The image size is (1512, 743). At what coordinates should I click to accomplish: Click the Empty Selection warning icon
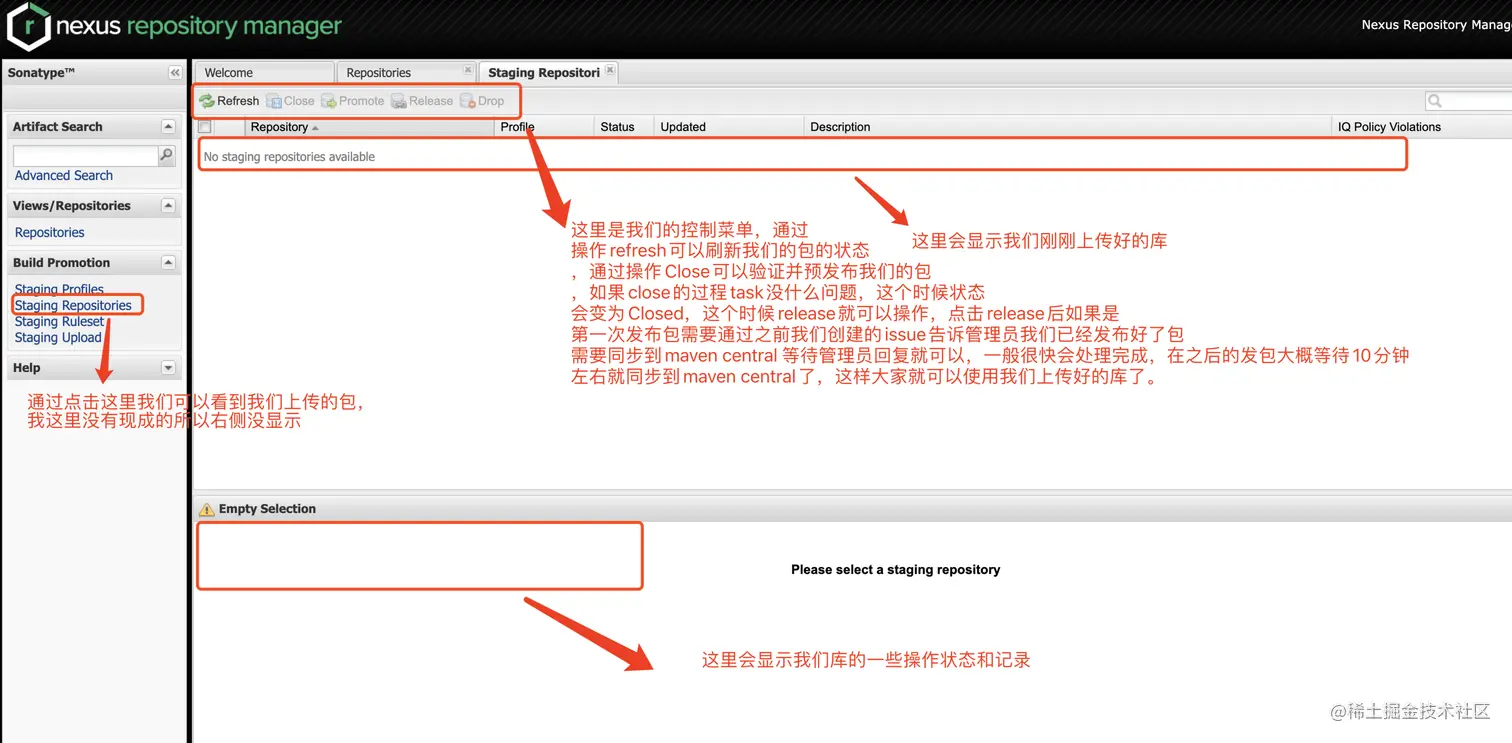coord(207,510)
